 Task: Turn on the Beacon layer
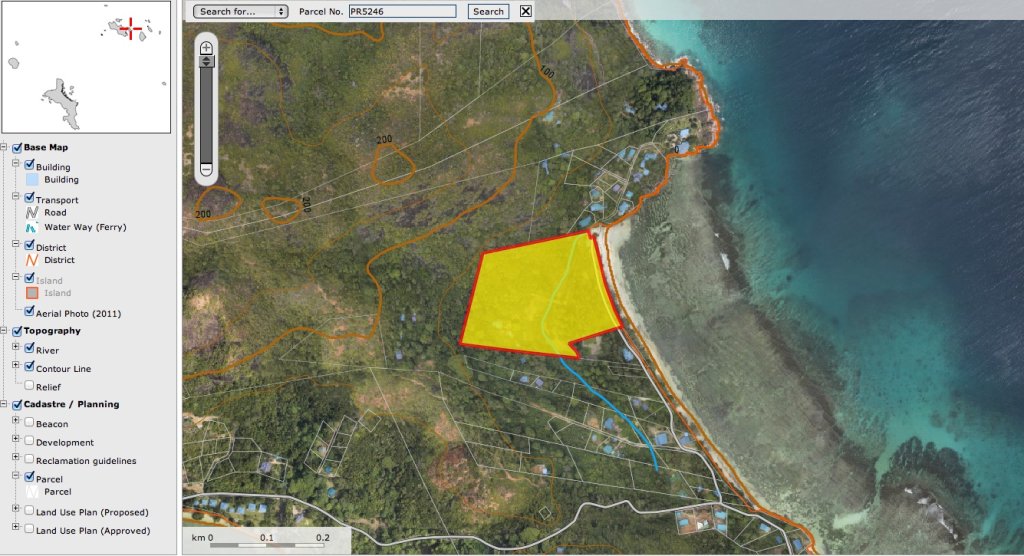click(x=29, y=423)
